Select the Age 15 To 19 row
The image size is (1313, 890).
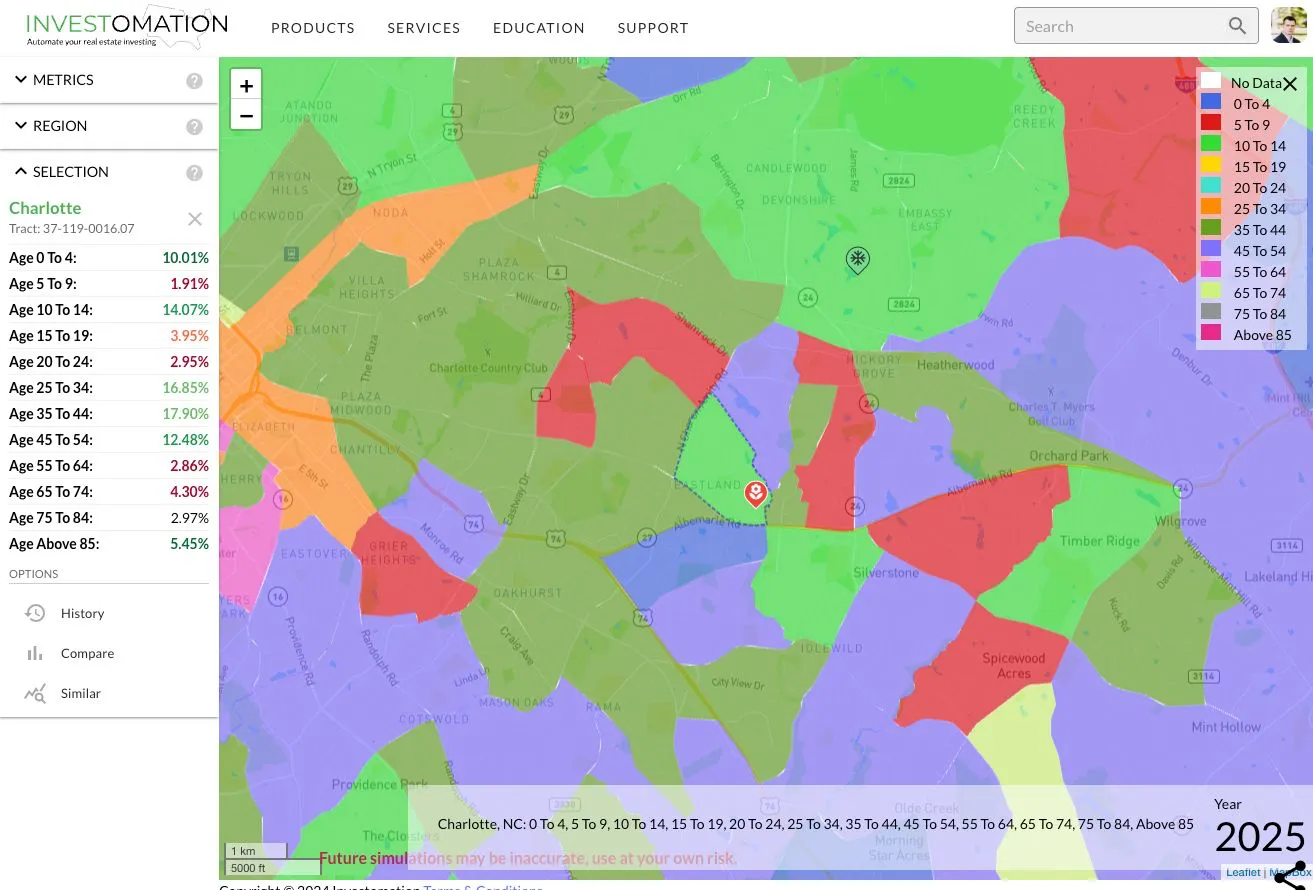109,336
